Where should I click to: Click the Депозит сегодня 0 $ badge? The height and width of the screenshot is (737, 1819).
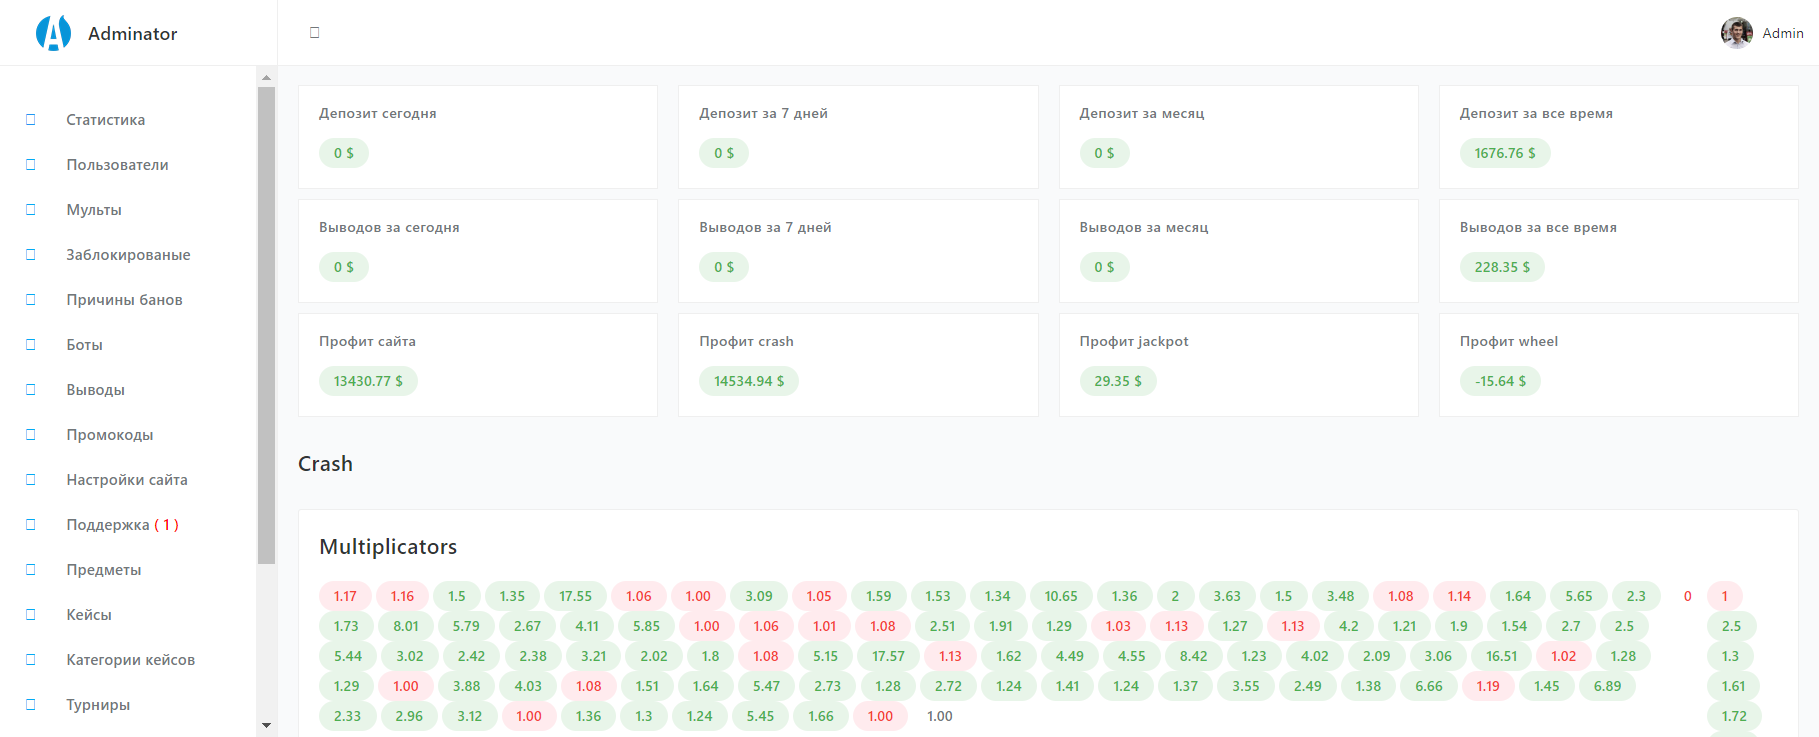[x=344, y=153]
